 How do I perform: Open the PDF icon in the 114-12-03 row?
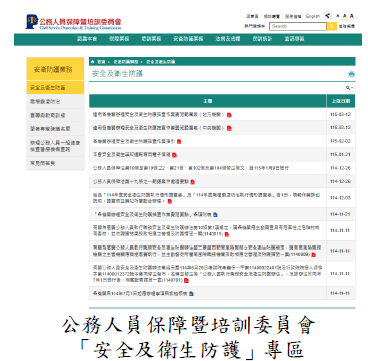coord(170,201)
